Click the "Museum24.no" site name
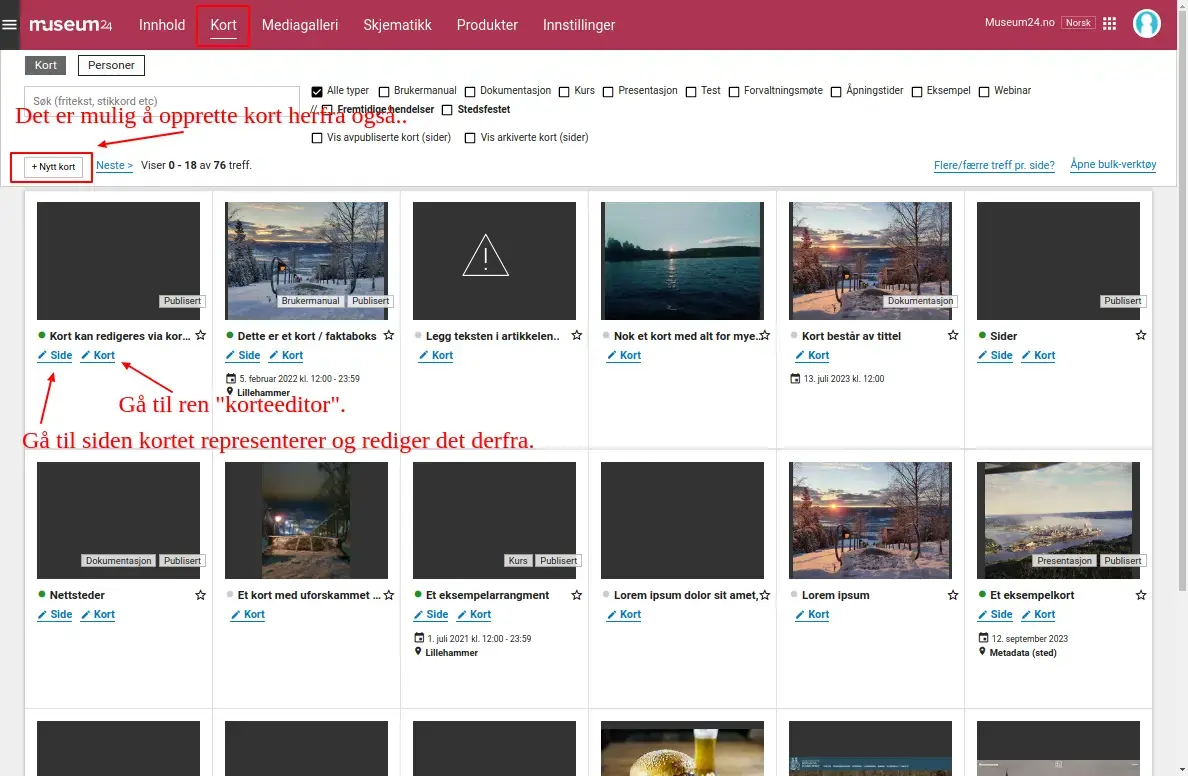 (x=1020, y=23)
